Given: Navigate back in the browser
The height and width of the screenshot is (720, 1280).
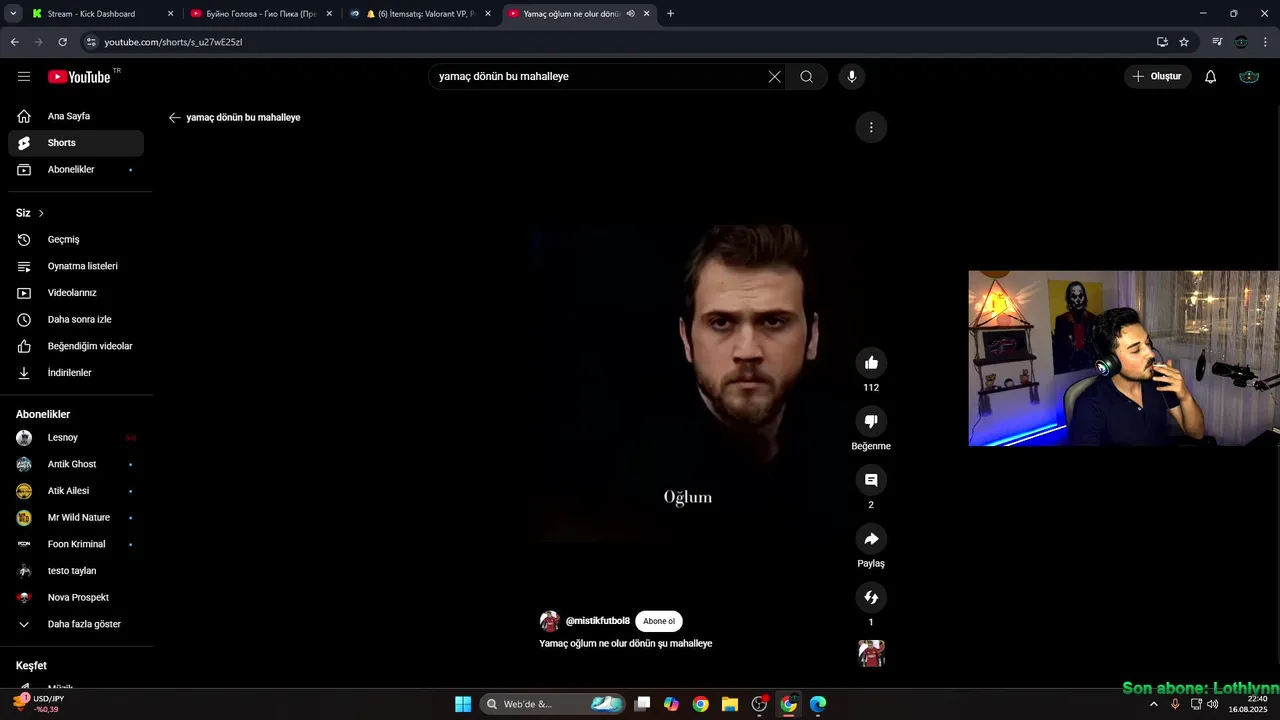Looking at the screenshot, I should pyautogui.click(x=14, y=42).
